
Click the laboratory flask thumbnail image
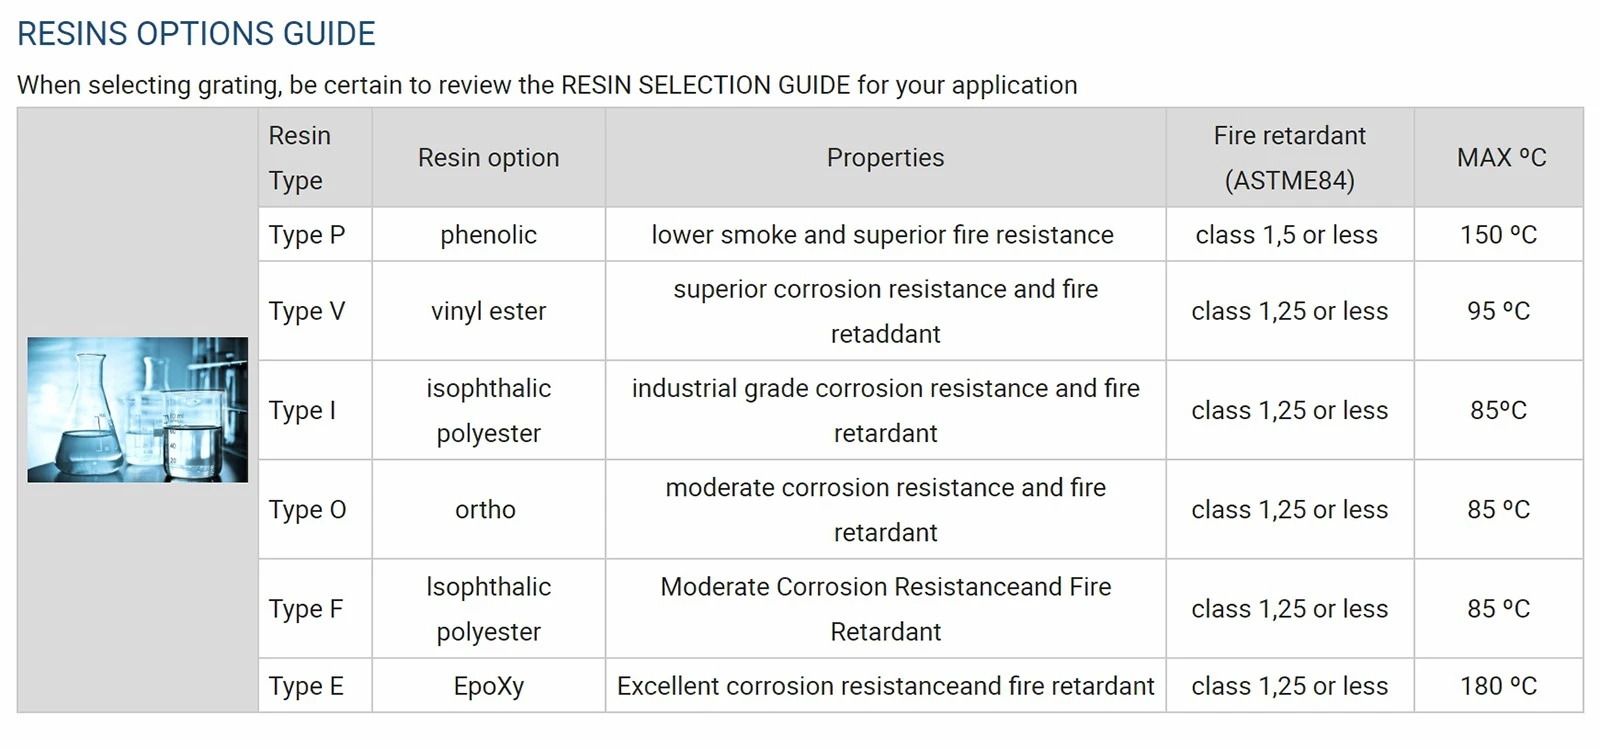tap(138, 410)
